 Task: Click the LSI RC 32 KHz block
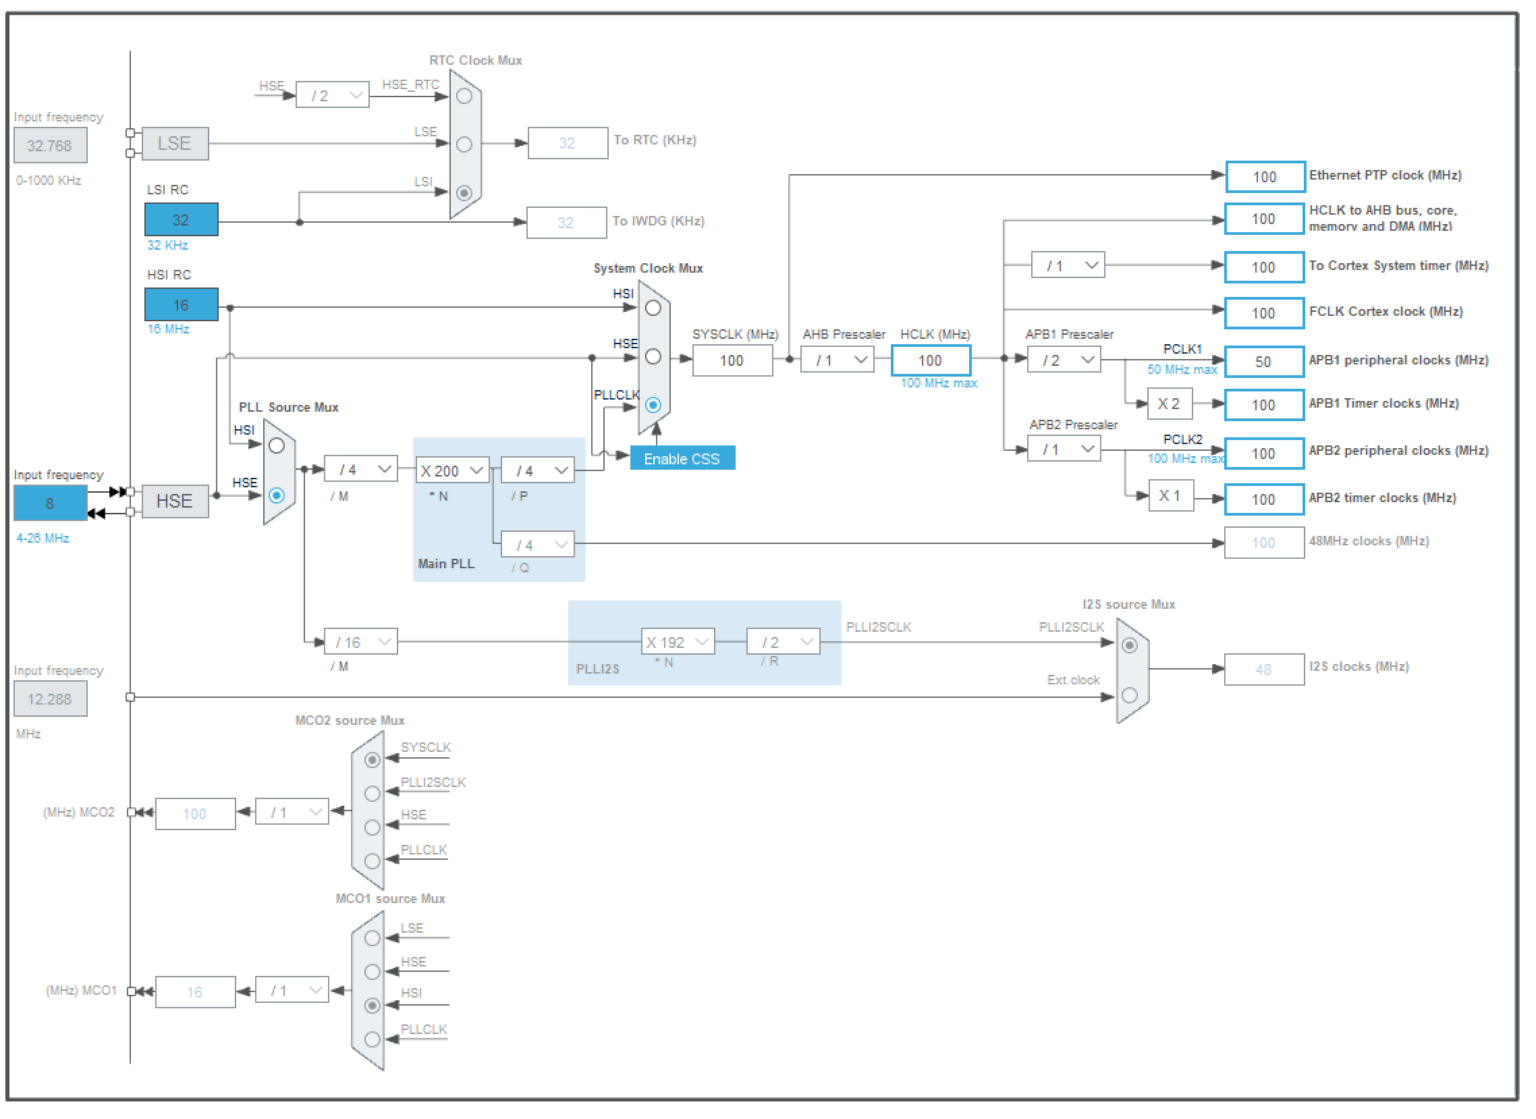coord(182,219)
